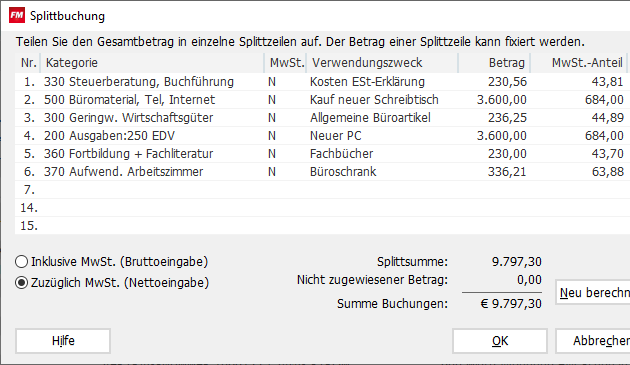The image size is (630, 365).
Task: Confirm the split with OK button
Action: [x=500, y=341]
